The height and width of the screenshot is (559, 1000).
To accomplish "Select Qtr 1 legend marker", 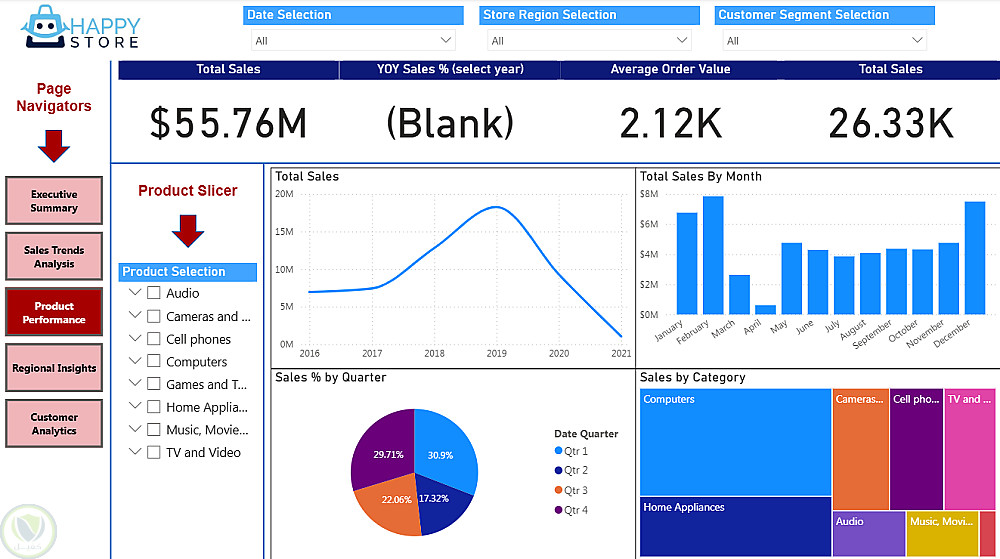I will 559,451.
